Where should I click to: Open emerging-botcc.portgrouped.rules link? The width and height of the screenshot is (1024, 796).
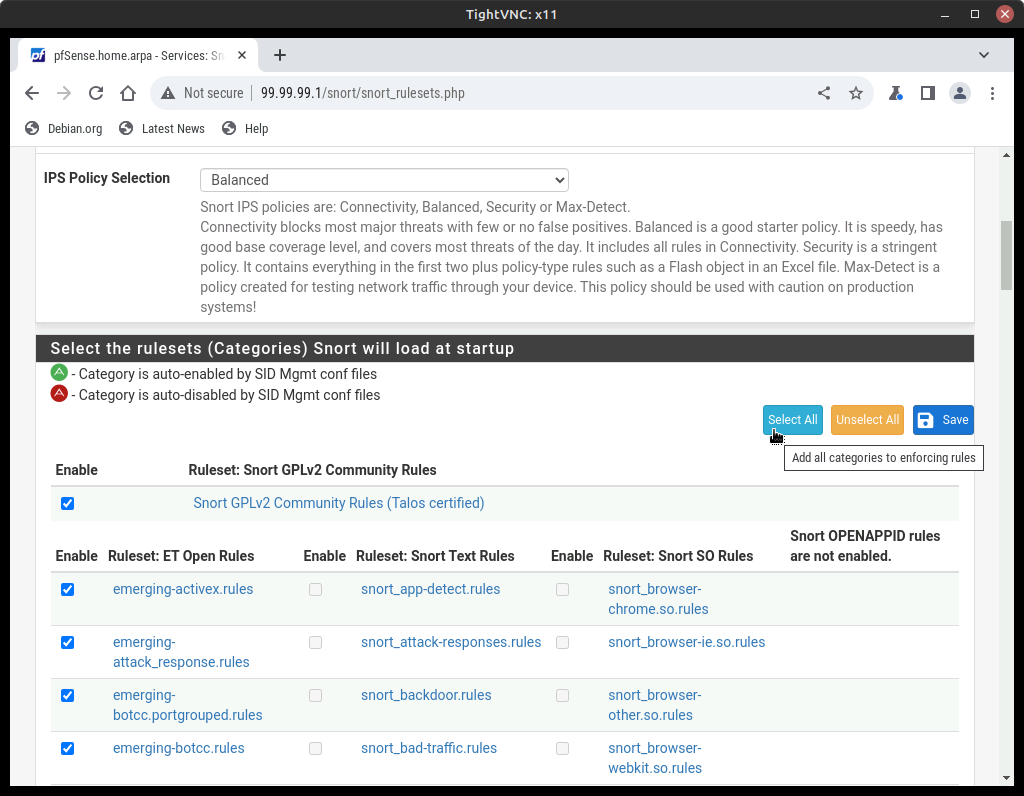[187, 705]
